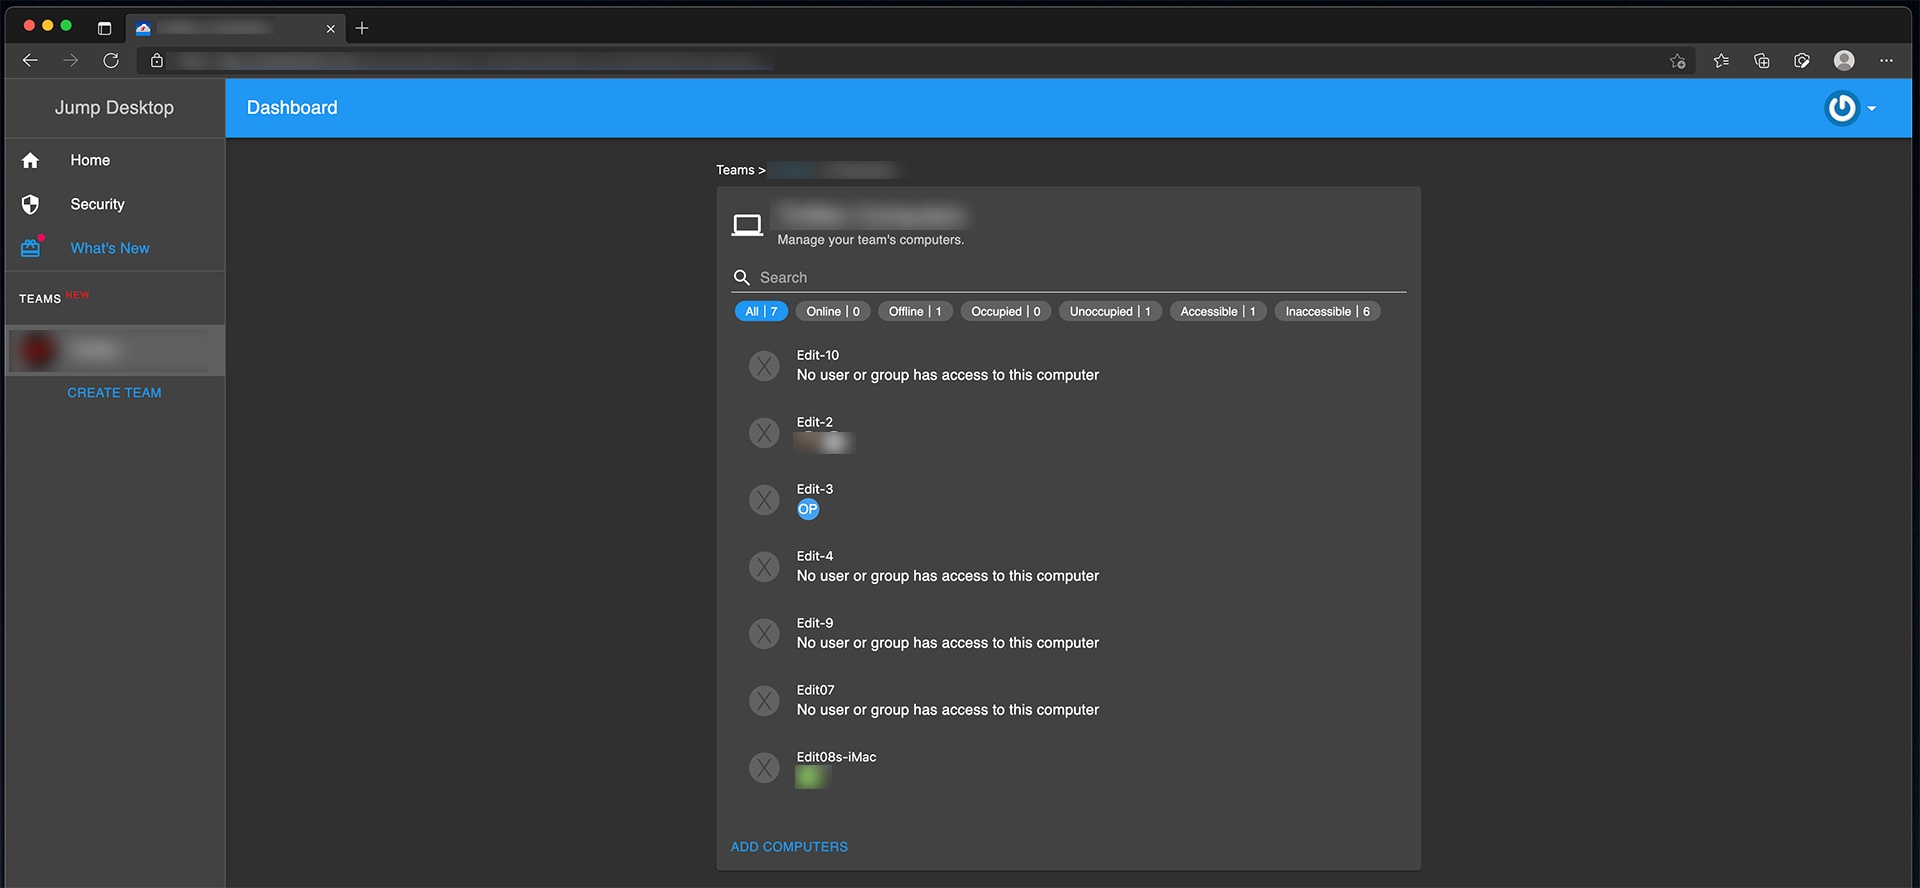Image resolution: width=1920 pixels, height=888 pixels.
Task: Click the Edit-2 computer status icon
Action: click(x=764, y=433)
